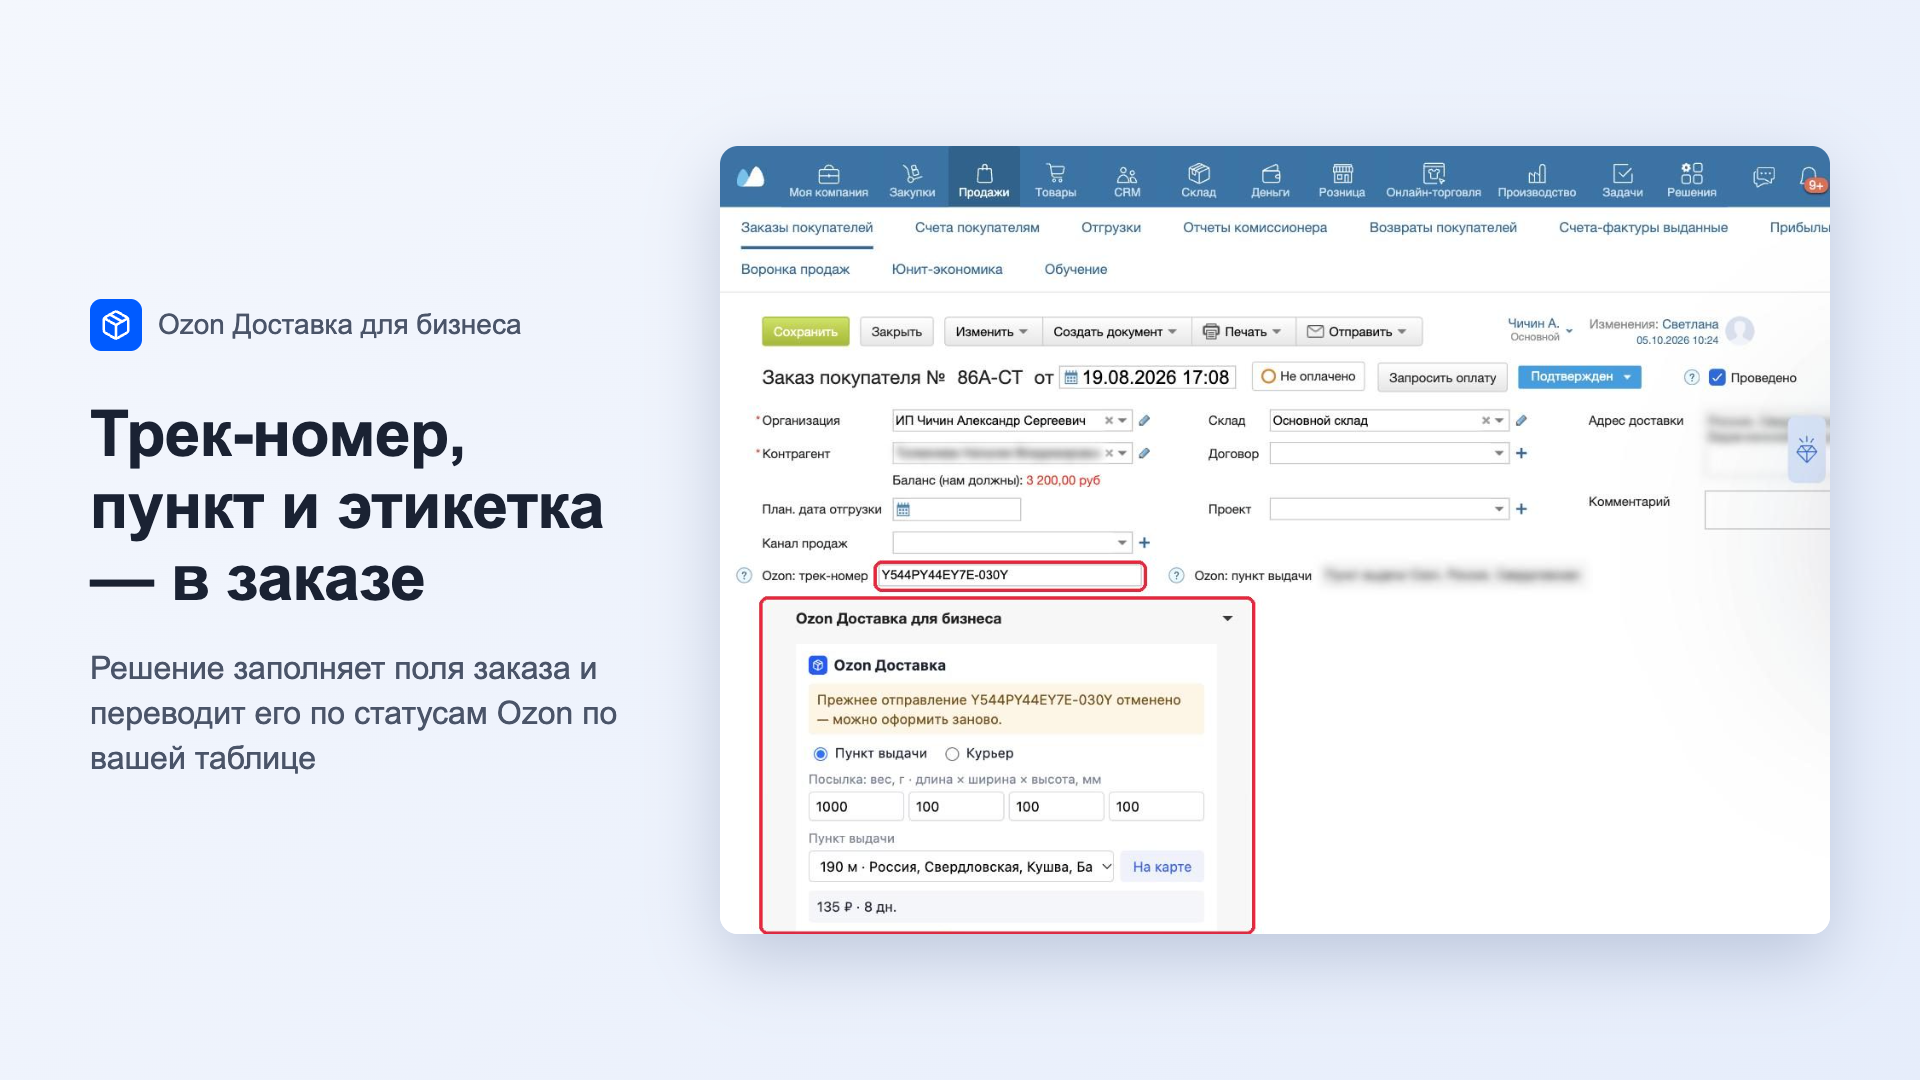Open the Чичин А. account dropdown
The image size is (1920, 1080).
1540,330
